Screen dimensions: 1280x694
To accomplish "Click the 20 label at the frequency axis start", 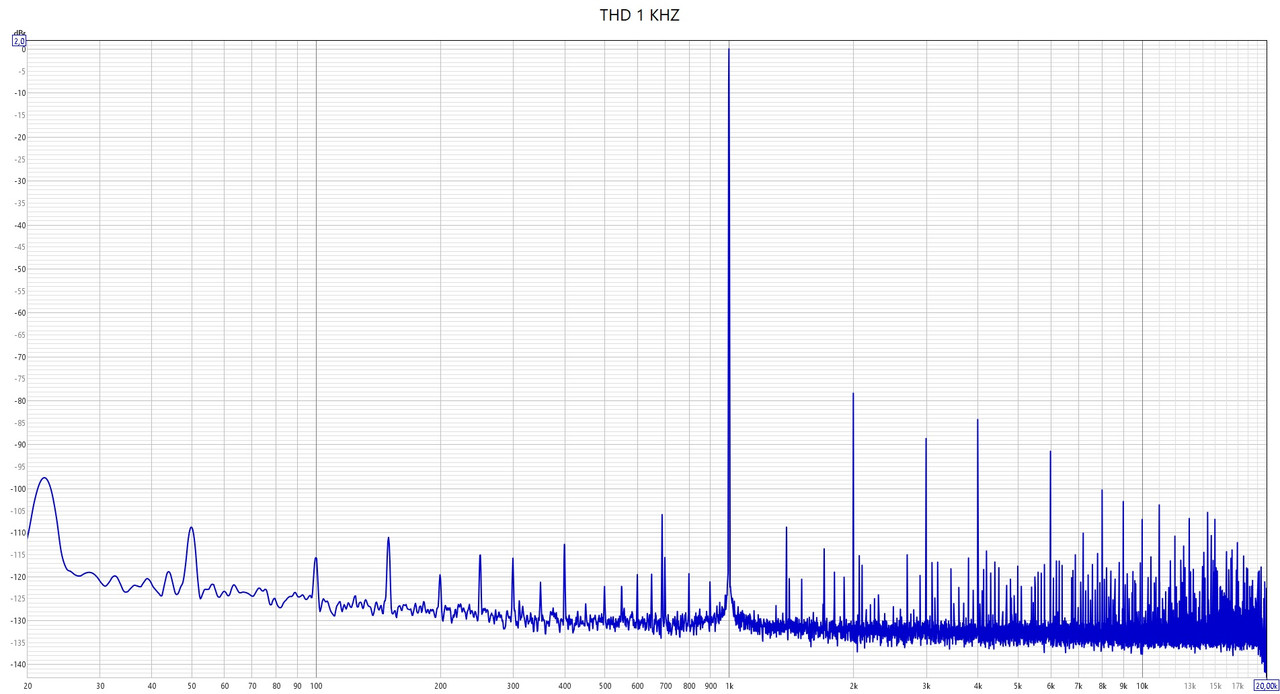I will click(27, 686).
